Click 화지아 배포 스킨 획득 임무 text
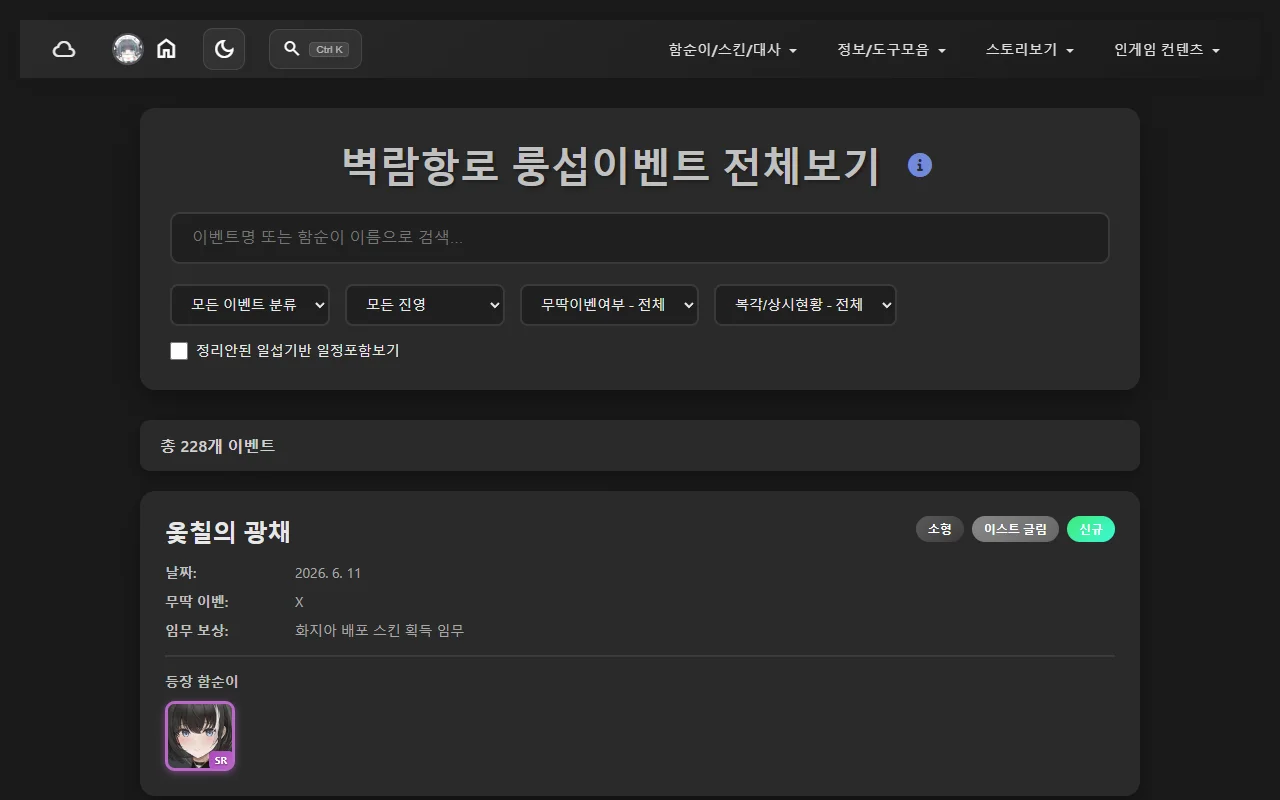 click(379, 631)
